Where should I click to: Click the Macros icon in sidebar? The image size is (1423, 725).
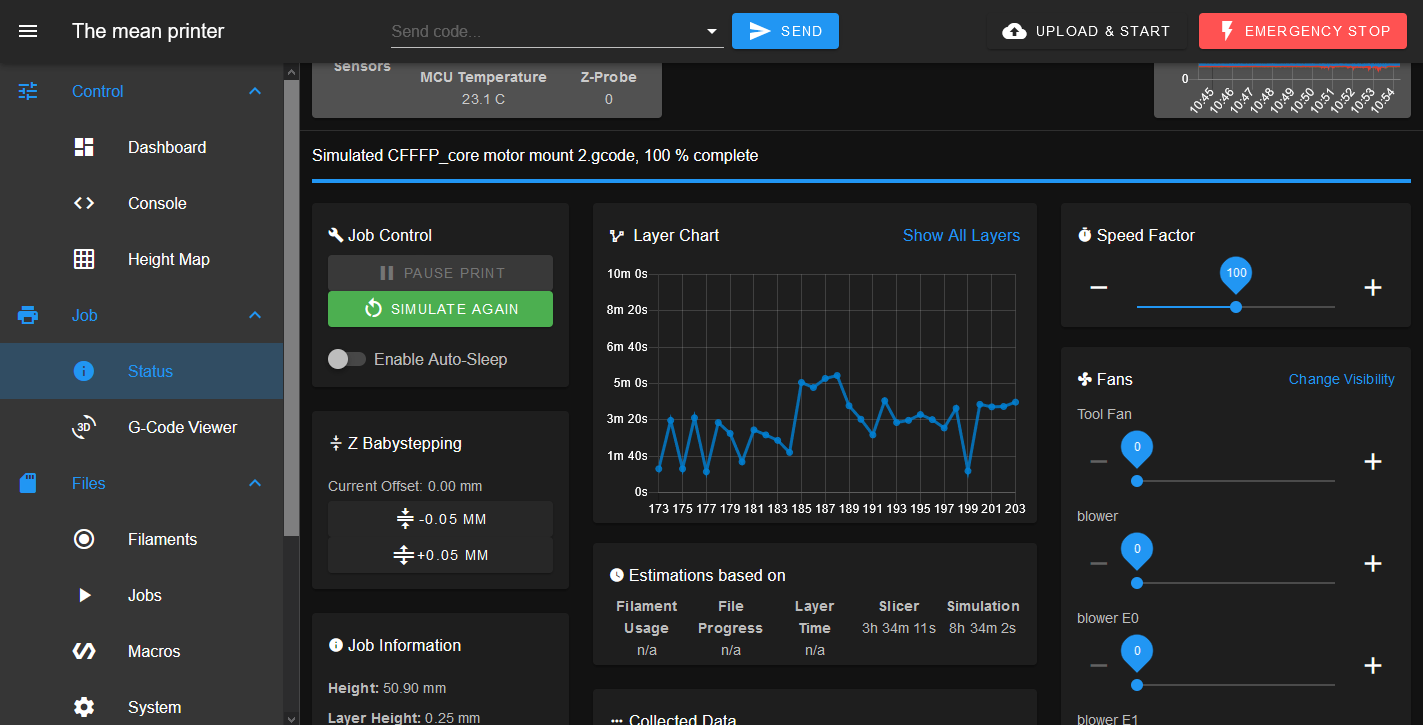pos(84,651)
